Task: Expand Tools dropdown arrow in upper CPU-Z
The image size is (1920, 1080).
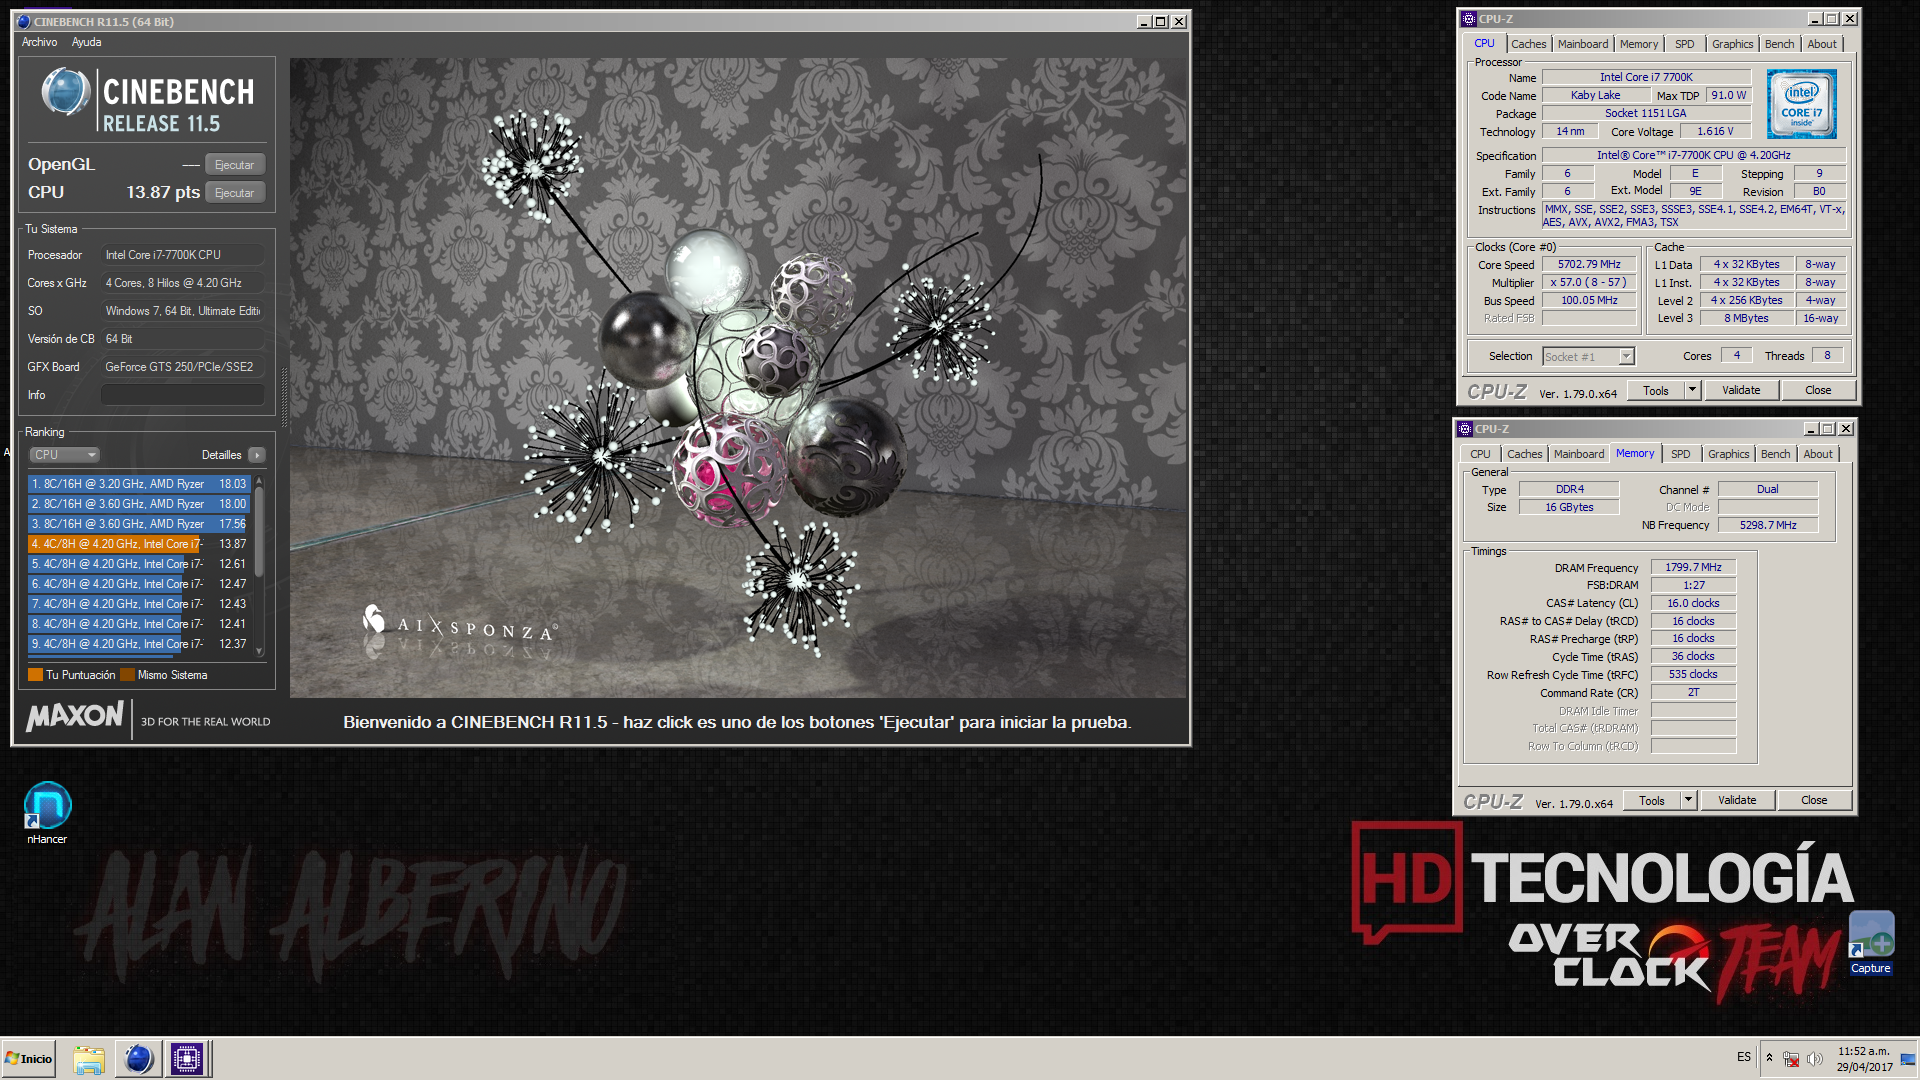Action: [1692, 391]
